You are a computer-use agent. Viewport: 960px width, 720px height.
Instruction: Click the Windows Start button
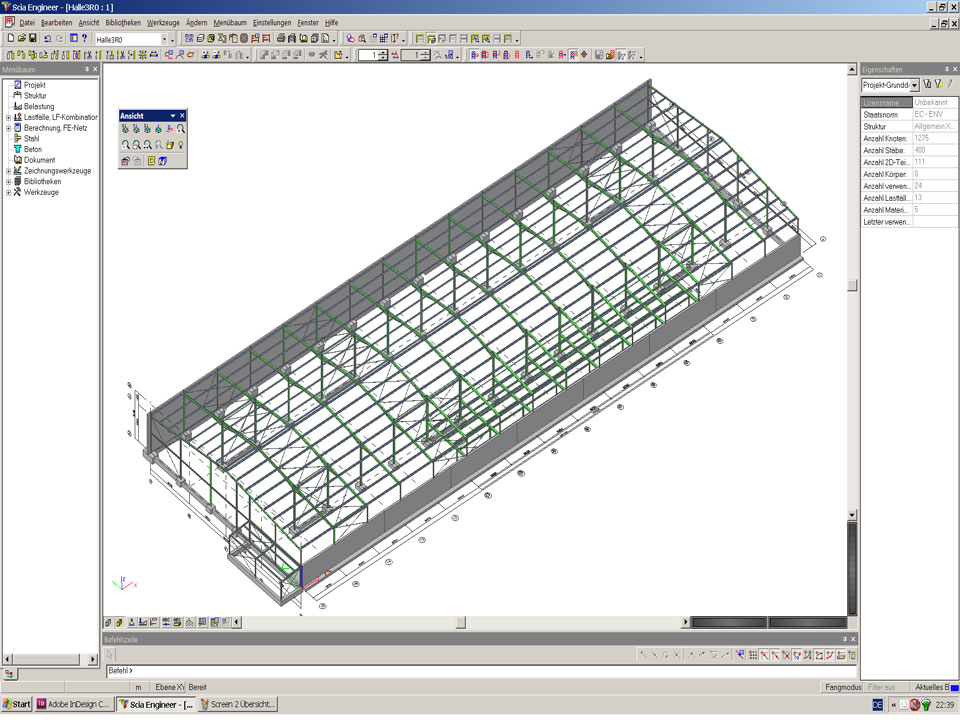coord(17,704)
